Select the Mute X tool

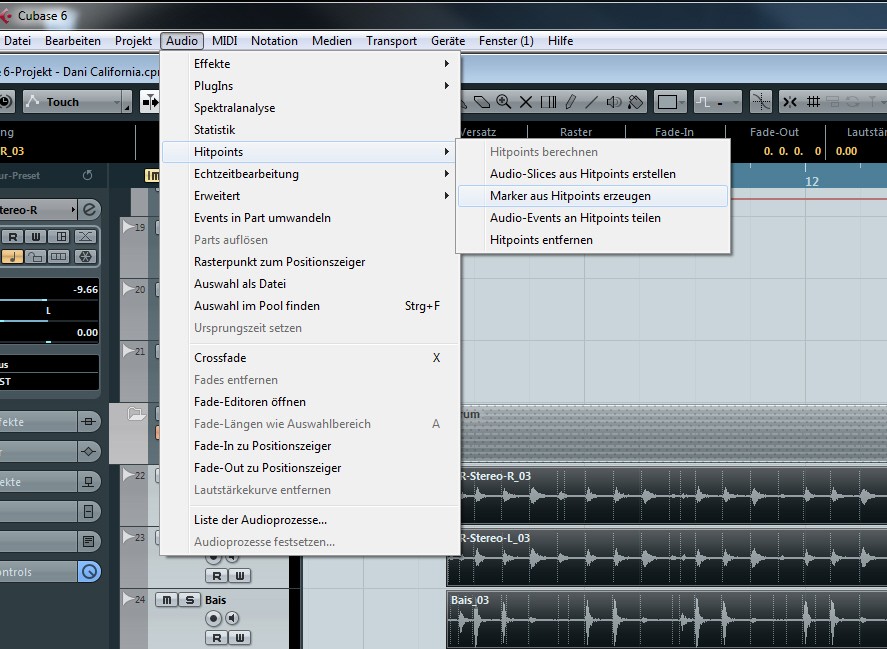[526, 102]
